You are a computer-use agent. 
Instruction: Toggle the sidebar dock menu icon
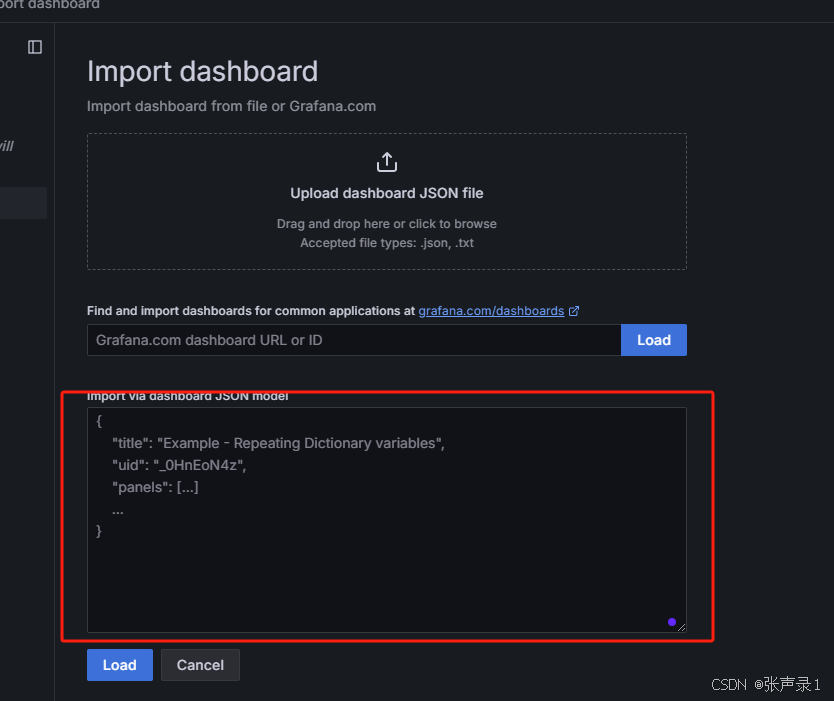coord(35,47)
